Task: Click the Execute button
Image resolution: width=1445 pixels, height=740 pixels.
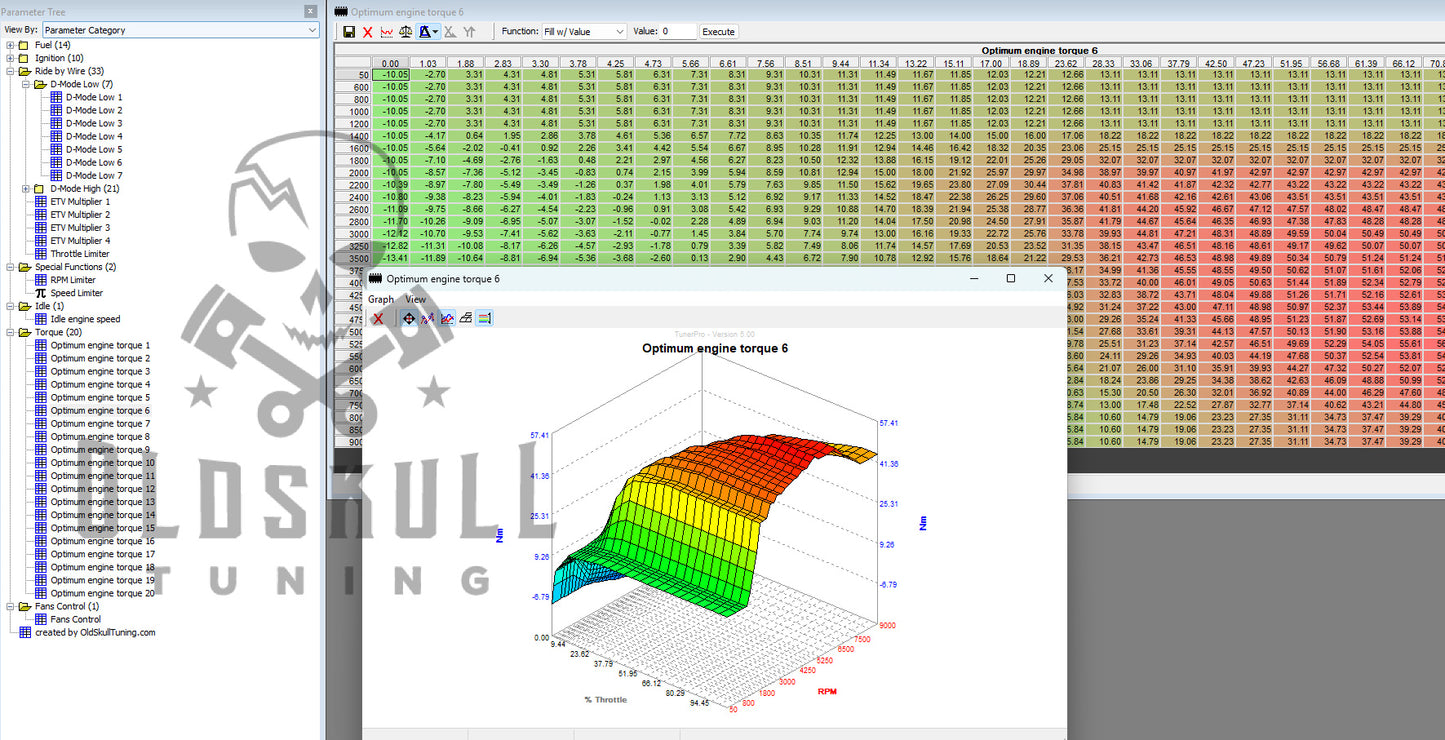Action: pos(718,32)
